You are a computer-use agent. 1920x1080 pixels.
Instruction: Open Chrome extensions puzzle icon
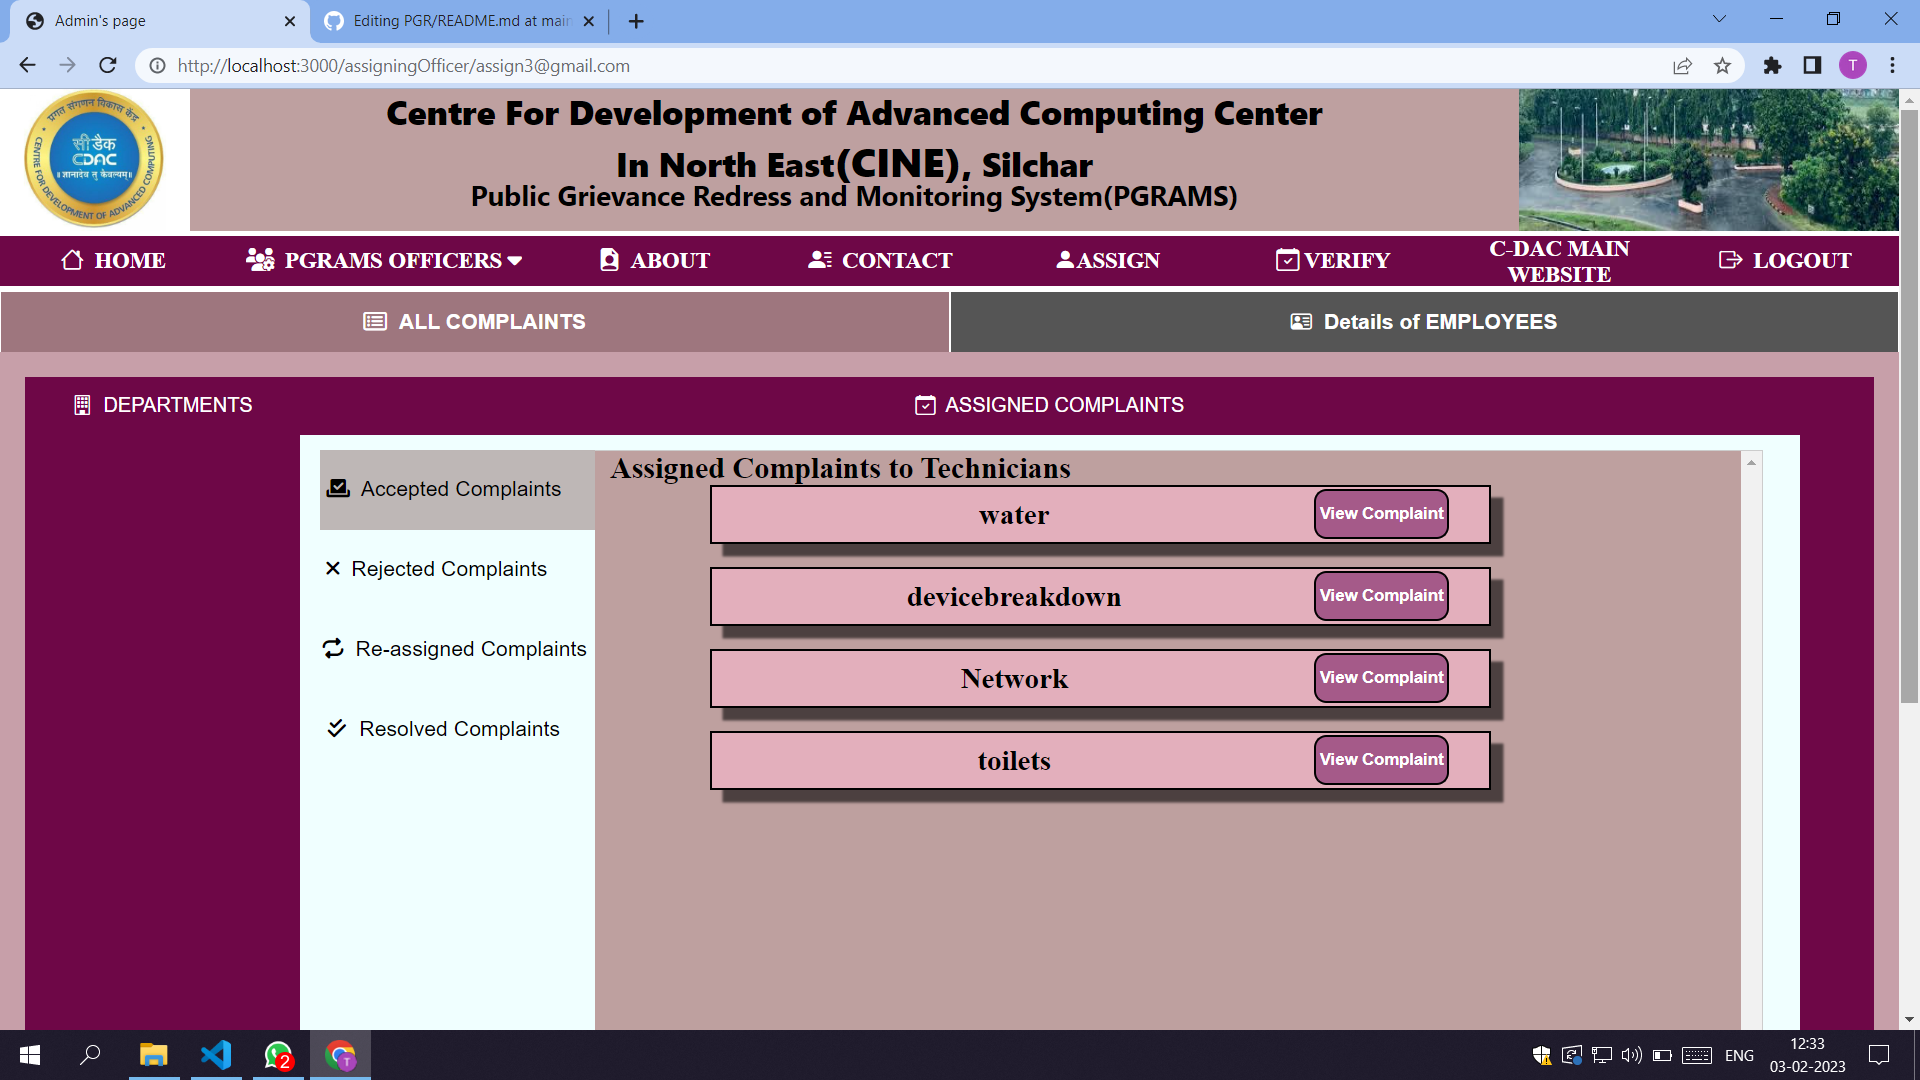point(1772,66)
